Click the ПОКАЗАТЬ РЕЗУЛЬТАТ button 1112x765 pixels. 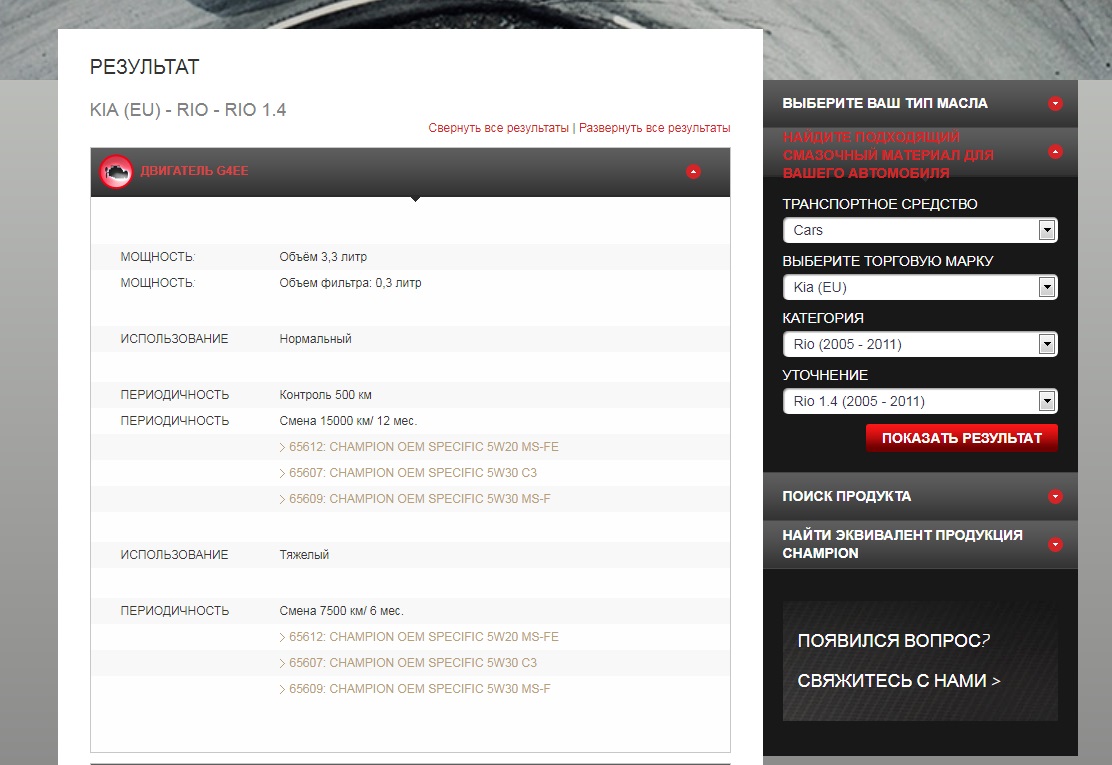962,438
